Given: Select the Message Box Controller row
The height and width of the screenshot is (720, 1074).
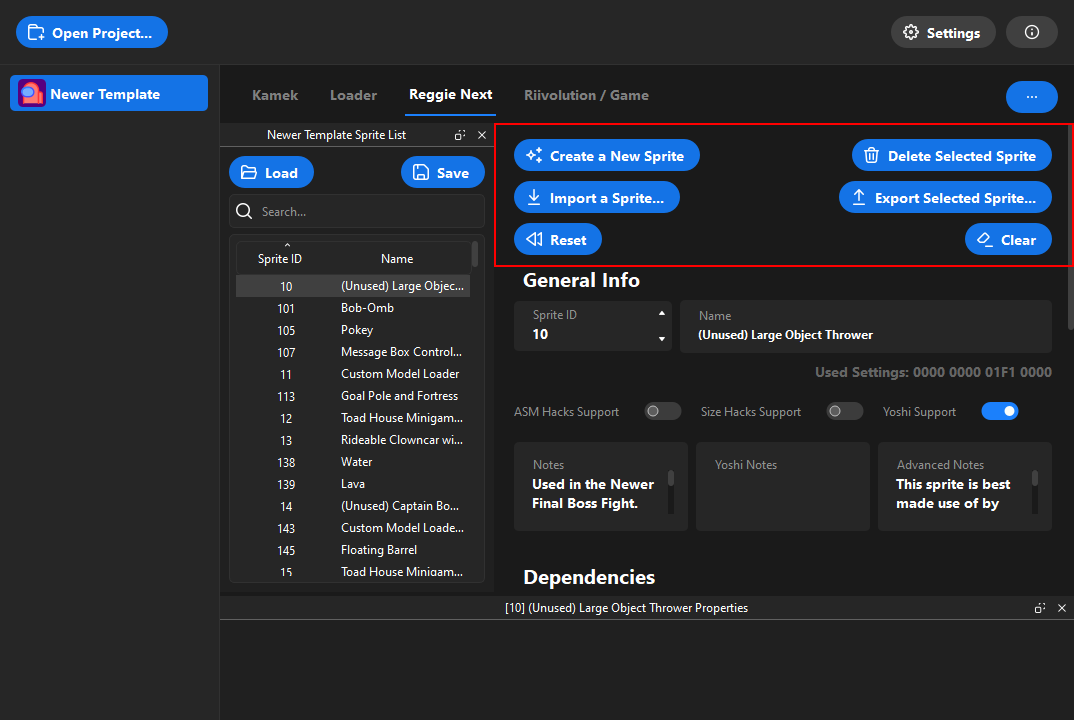Looking at the screenshot, I should 353,352.
